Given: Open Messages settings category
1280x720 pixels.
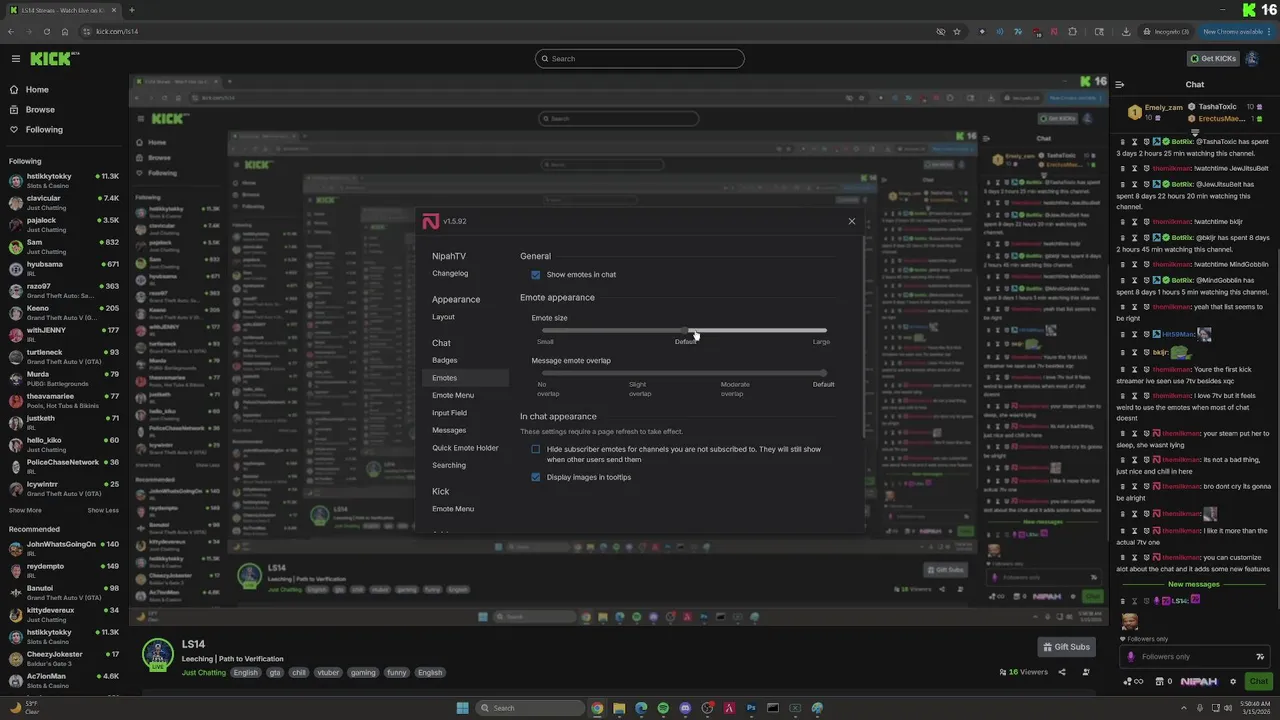Looking at the screenshot, I should (x=449, y=430).
